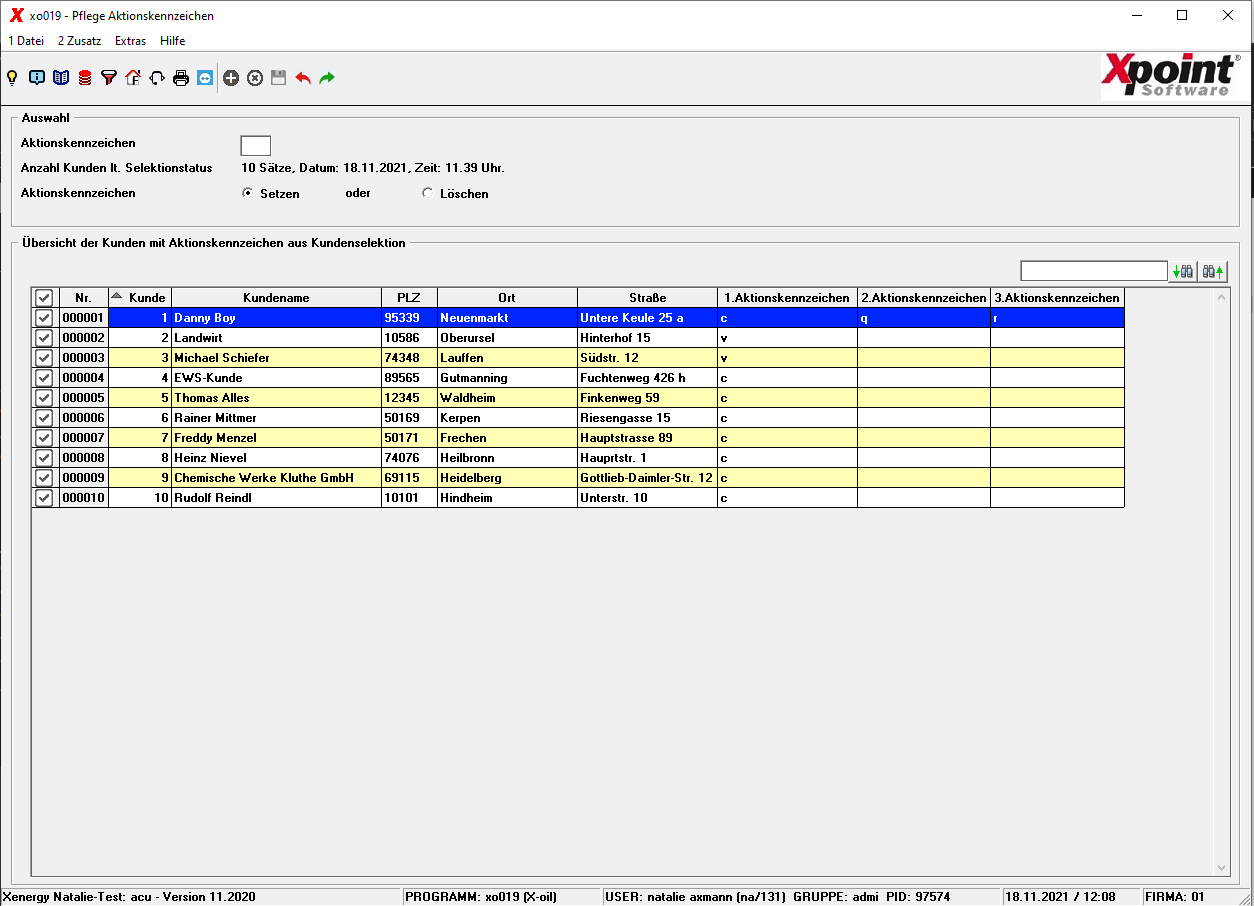Toggle the select-all checkbox in table header
Viewport: 1254px width, 906px height.
(x=44, y=298)
